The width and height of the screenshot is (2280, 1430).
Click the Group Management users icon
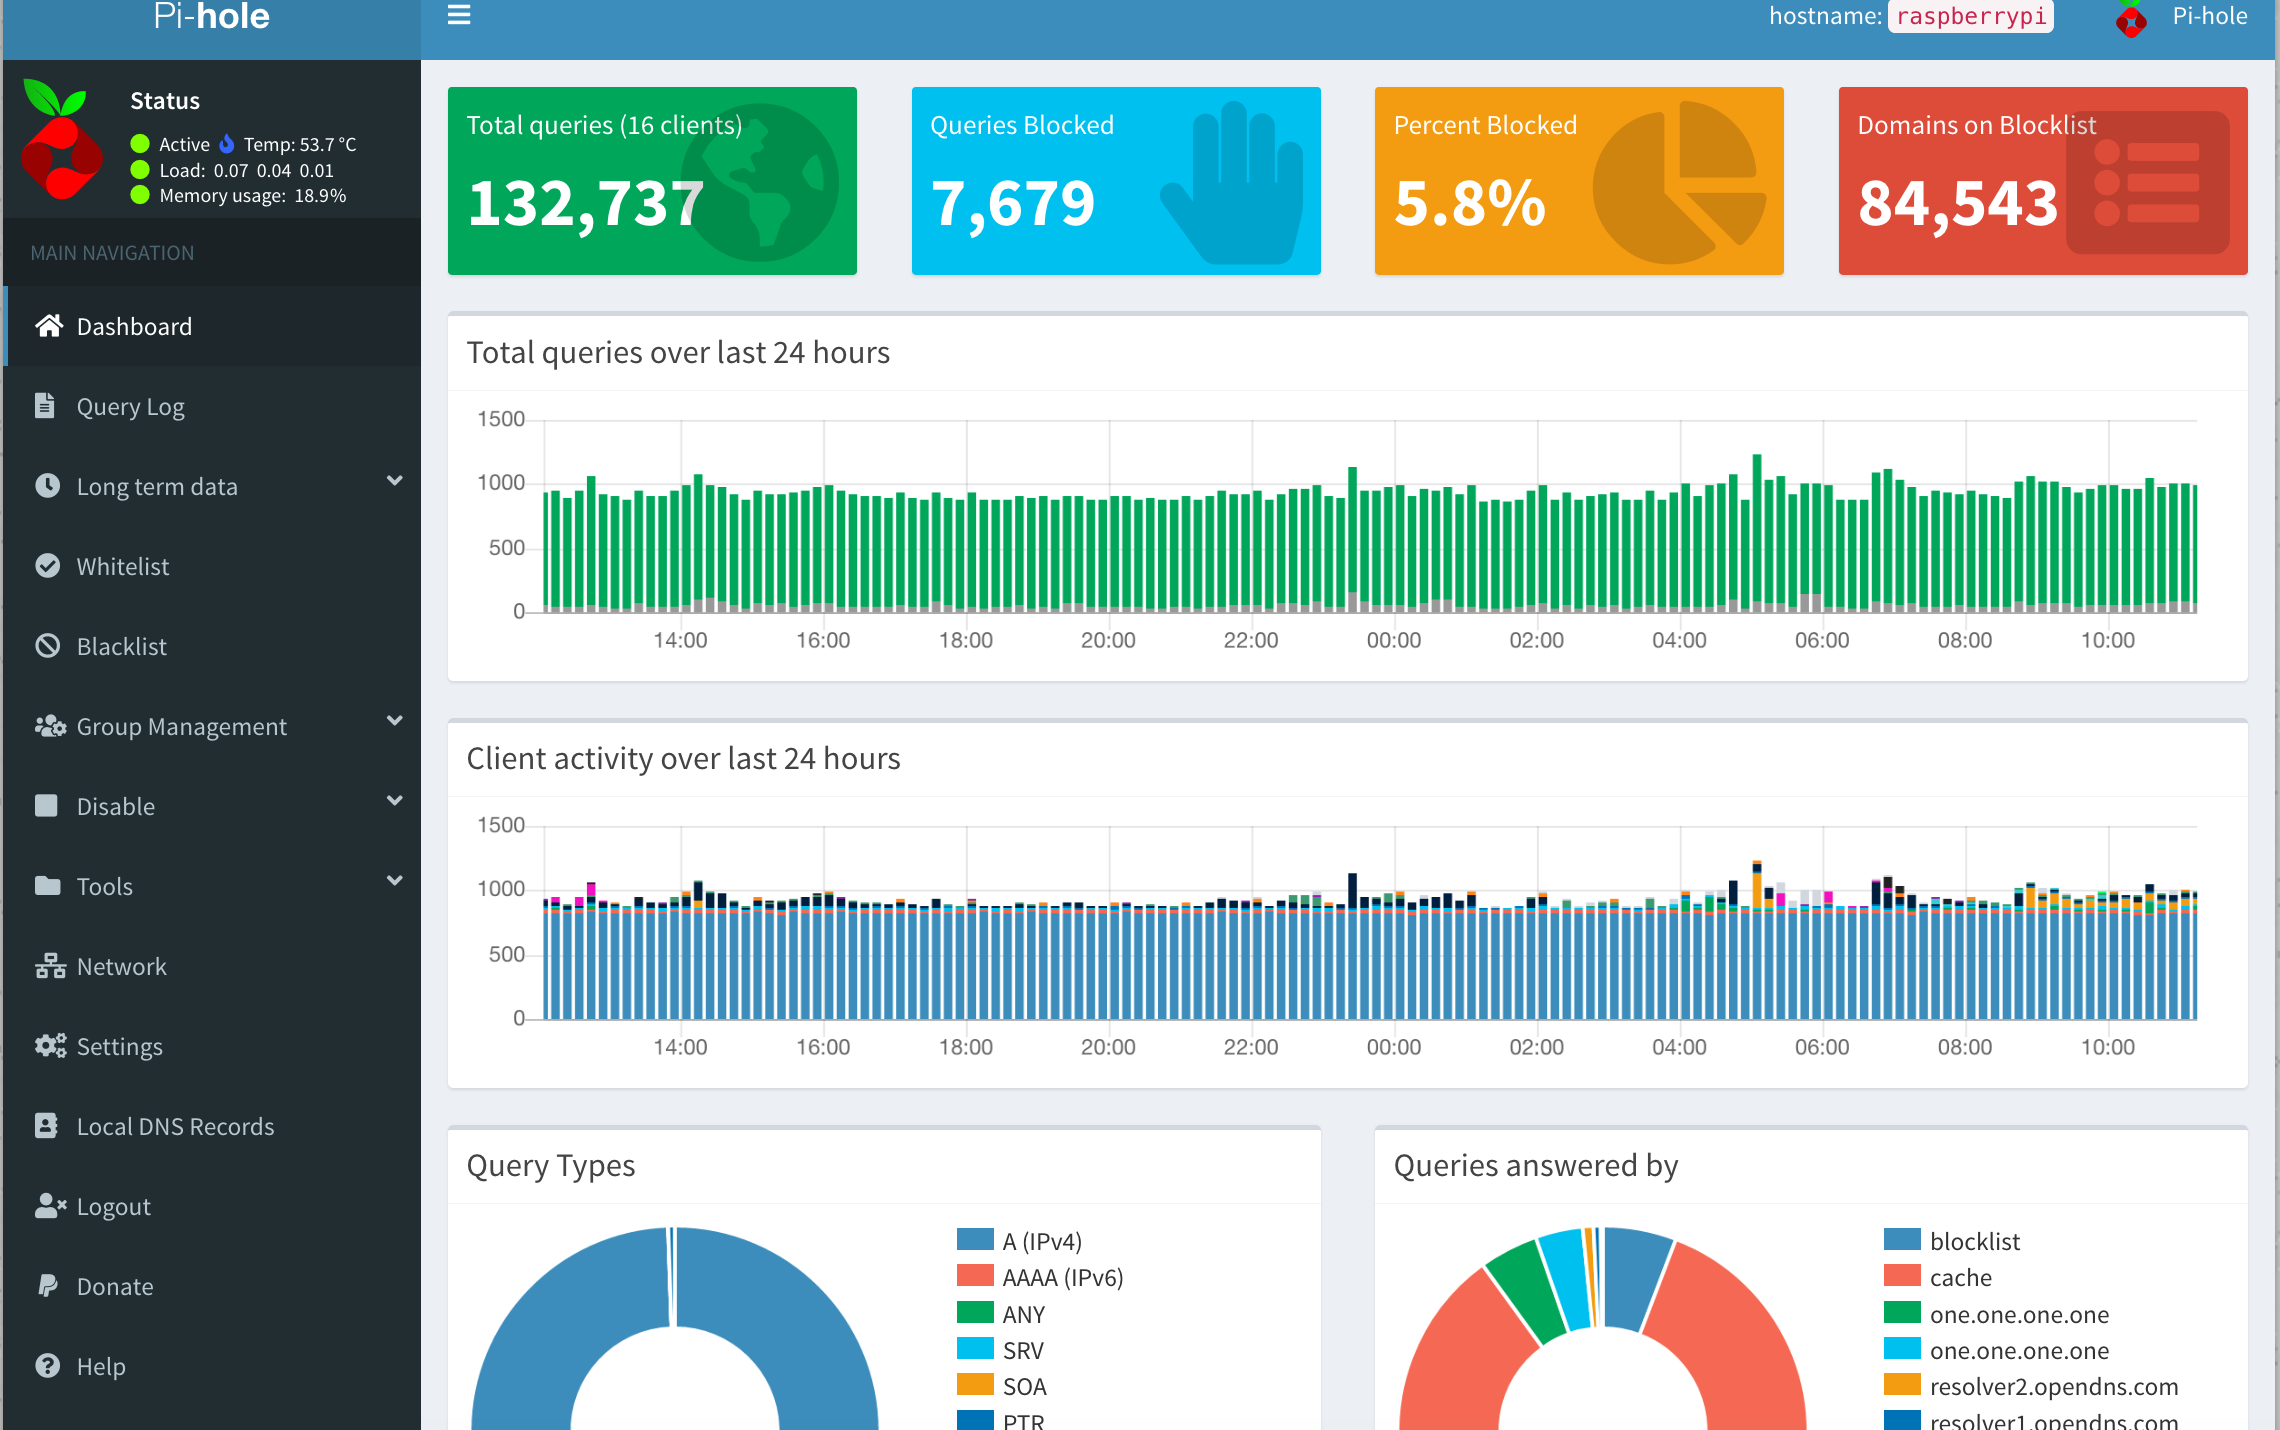coord(50,726)
